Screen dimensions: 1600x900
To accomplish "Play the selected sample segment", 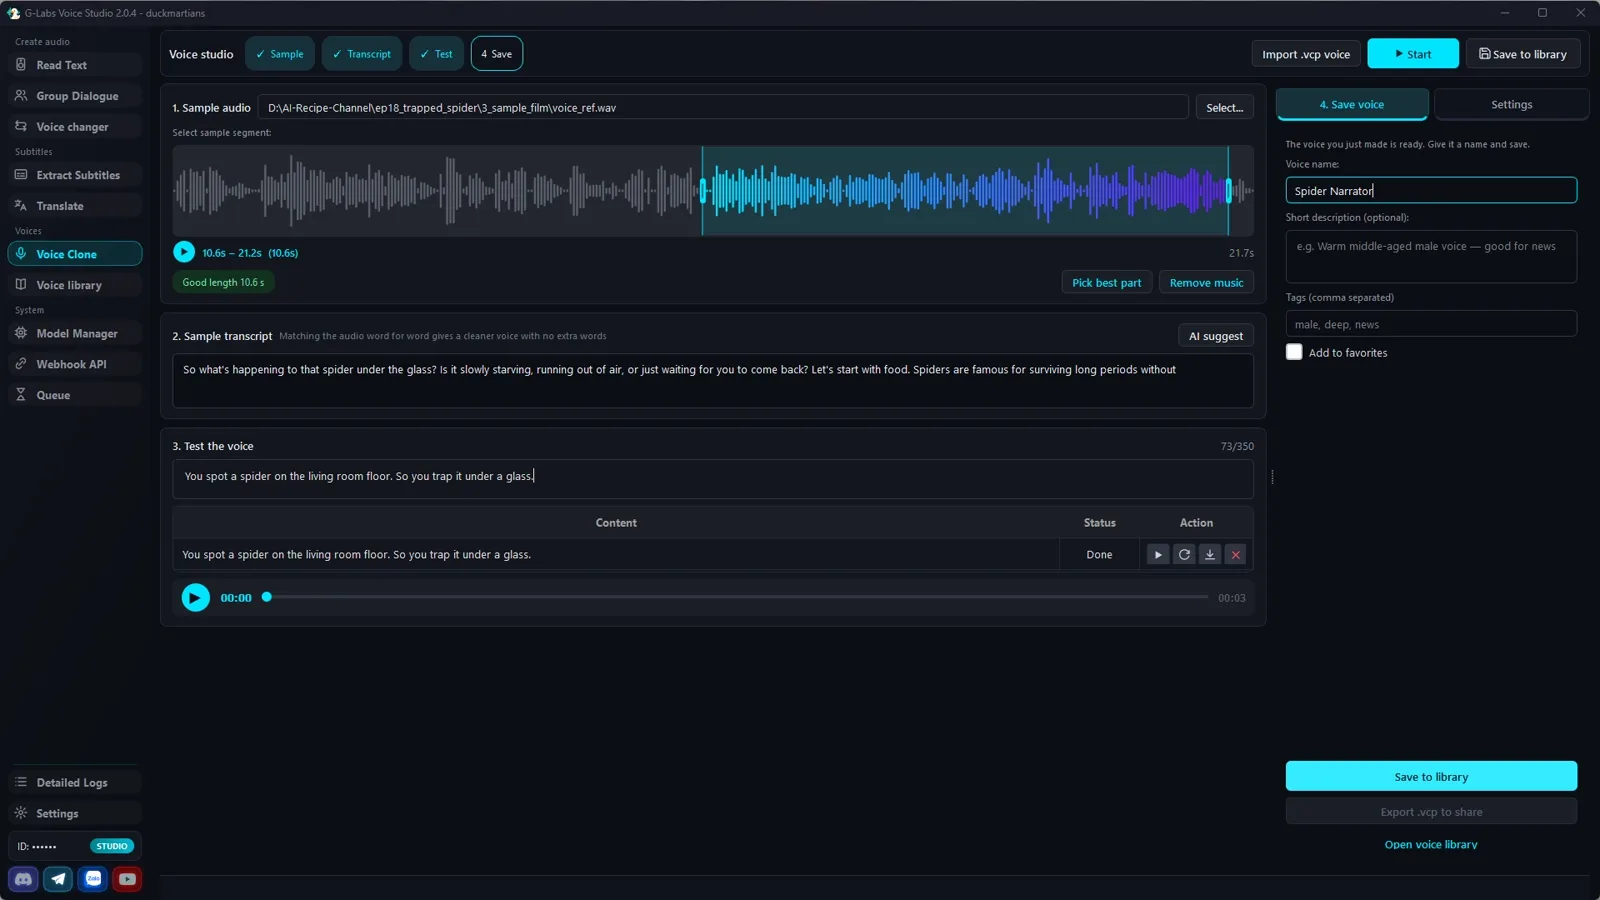I will tap(184, 252).
